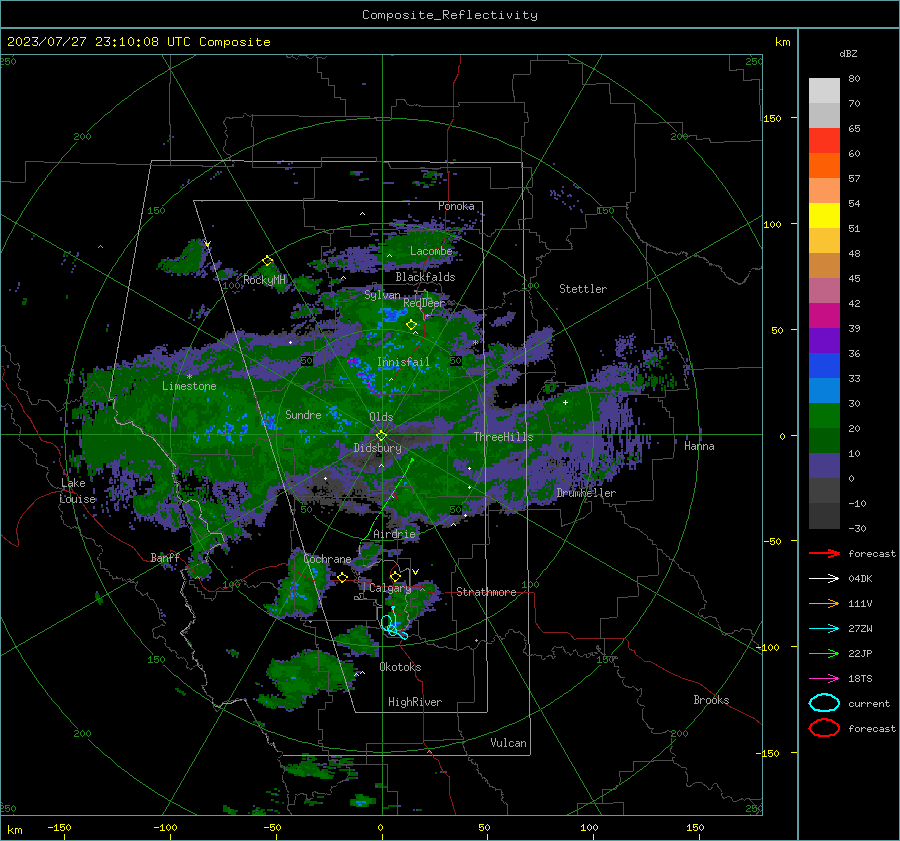The width and height of the screenshot is (900, 841).
Task: Click the HighRiver label
Action: [x=415, y=702]
